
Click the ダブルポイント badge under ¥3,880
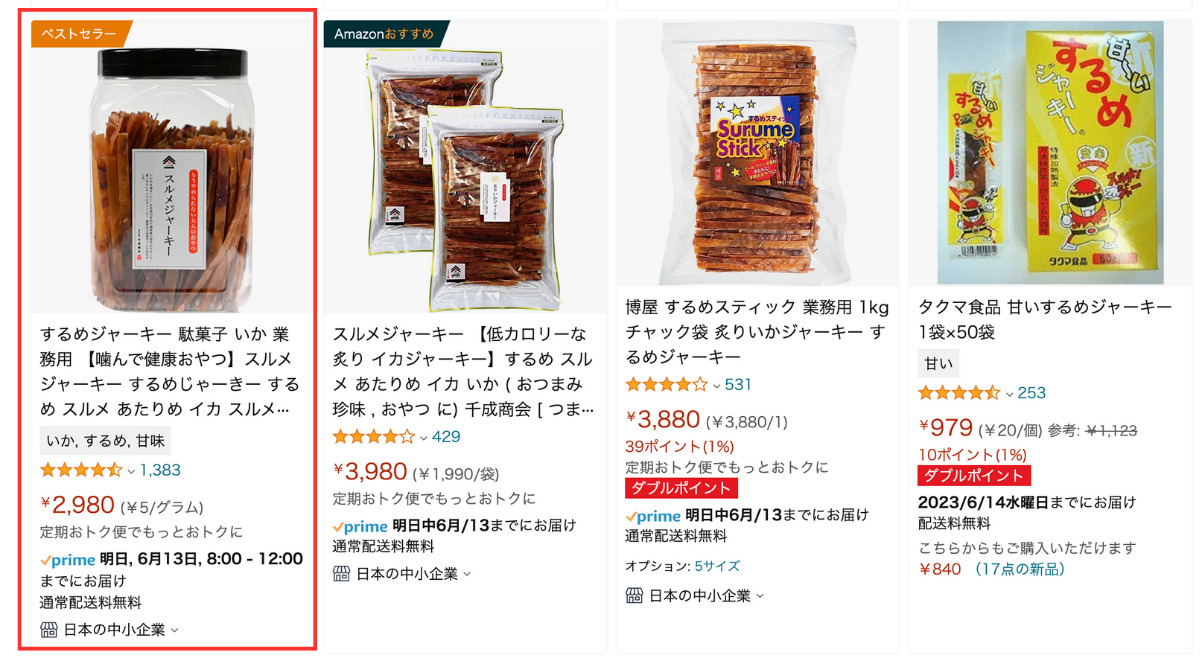pos(681,488)
